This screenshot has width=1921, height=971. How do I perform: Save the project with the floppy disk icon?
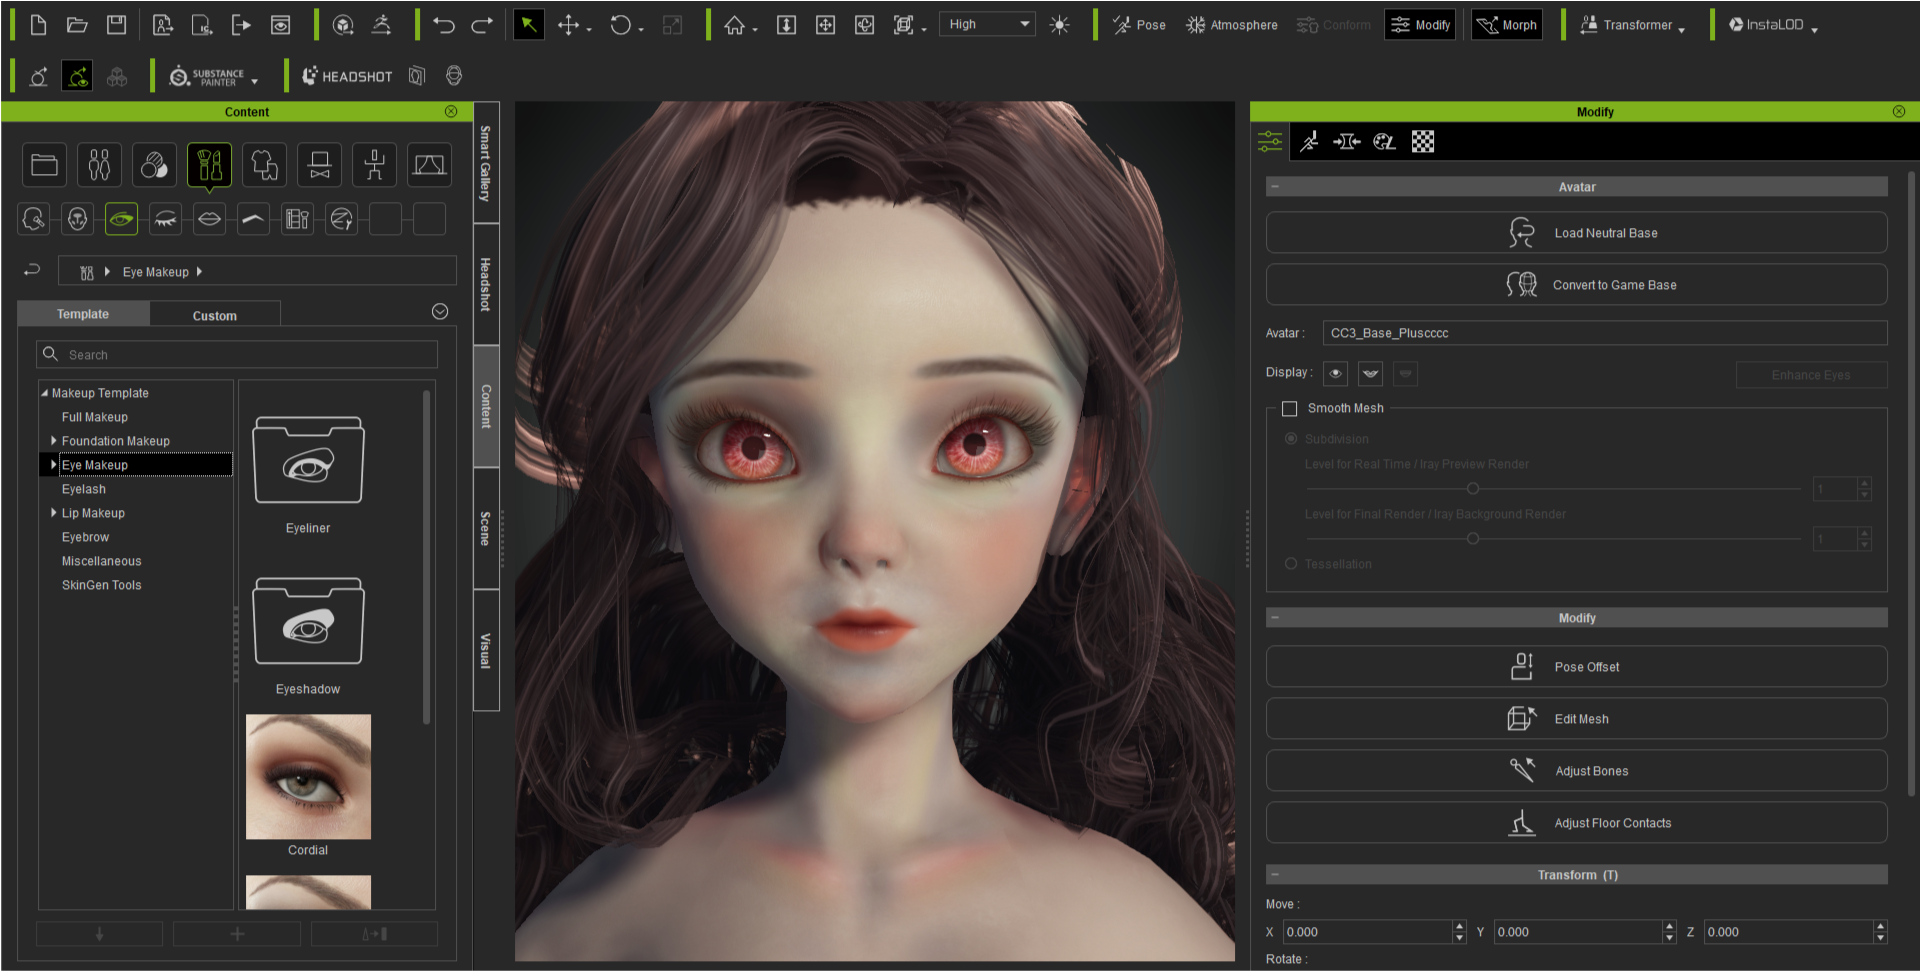117,25
